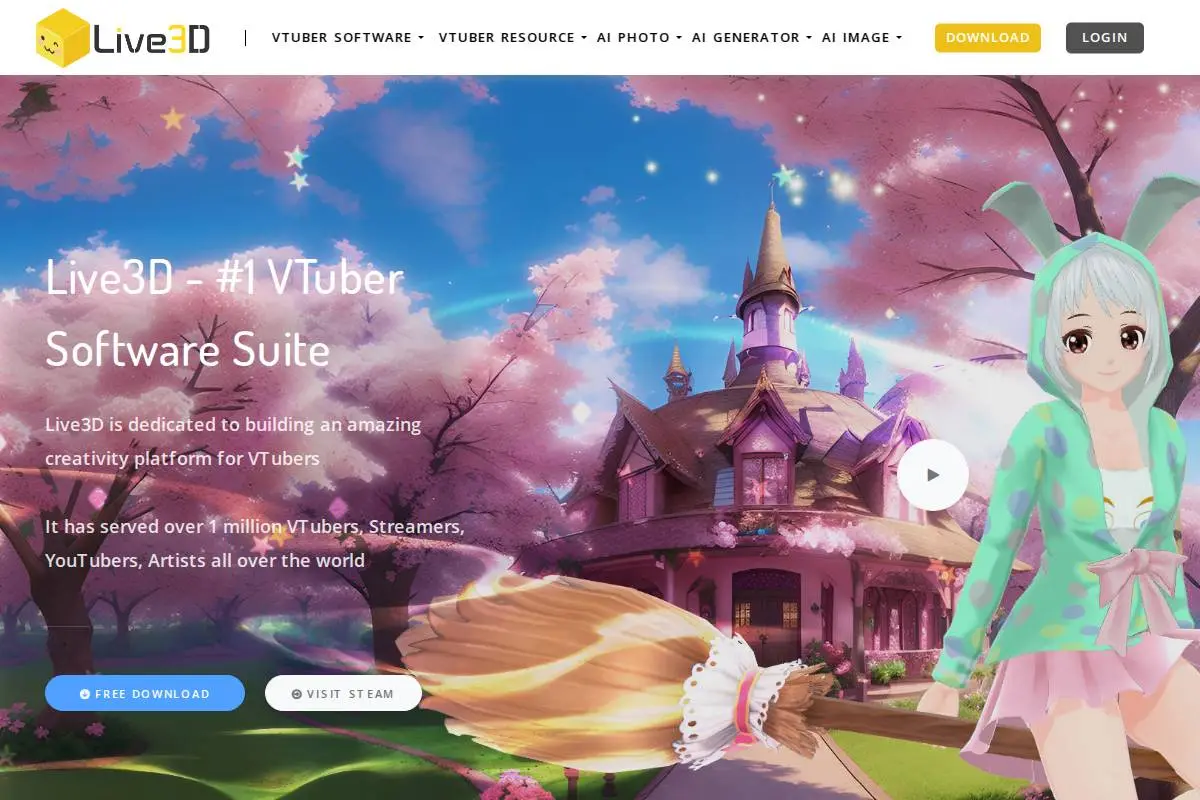Click the Steam icon in Visit Steam
Screen dimensions: 1200x800
click(x=296, y=694)
